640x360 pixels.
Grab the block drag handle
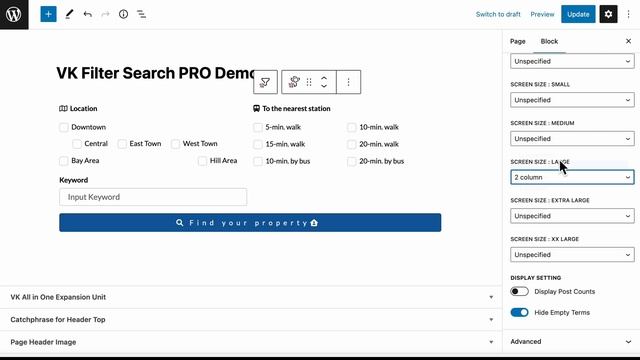pos(309,82)
